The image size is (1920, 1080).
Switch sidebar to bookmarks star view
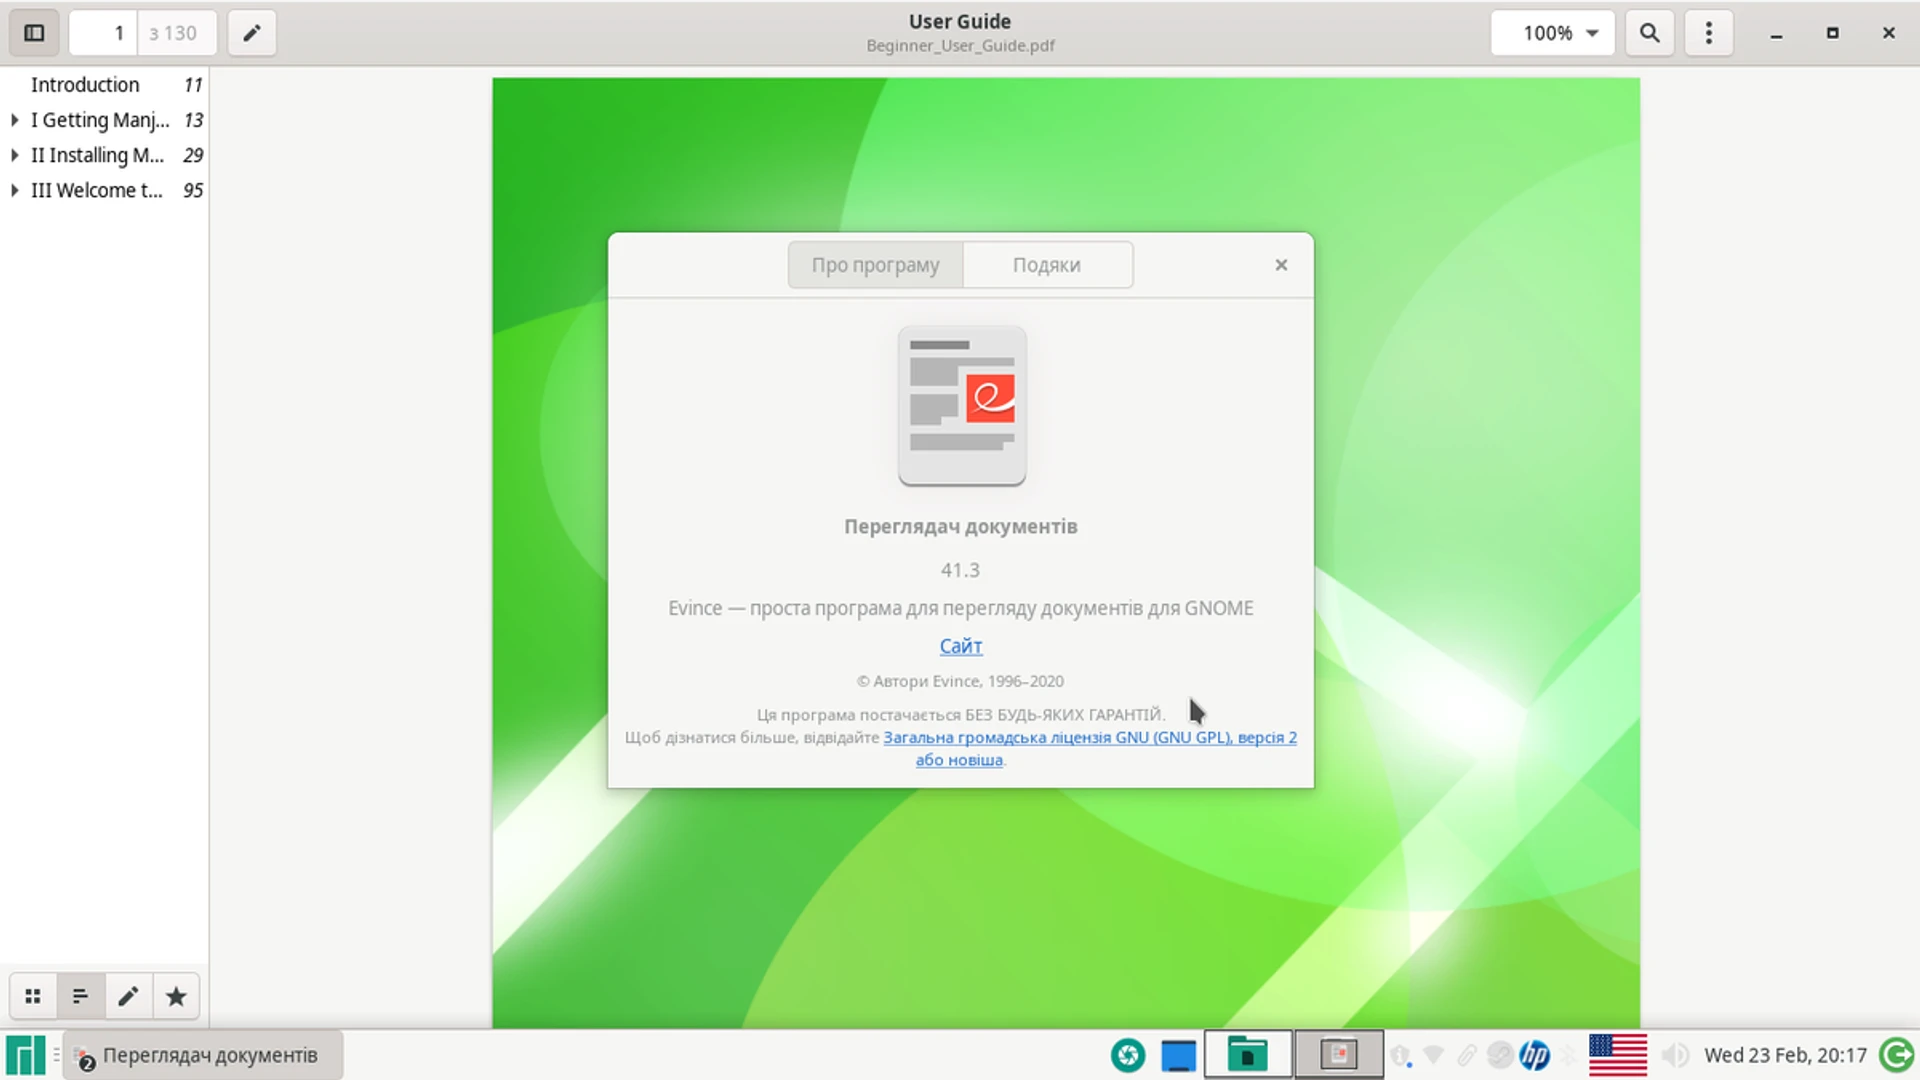pos(176,996)
